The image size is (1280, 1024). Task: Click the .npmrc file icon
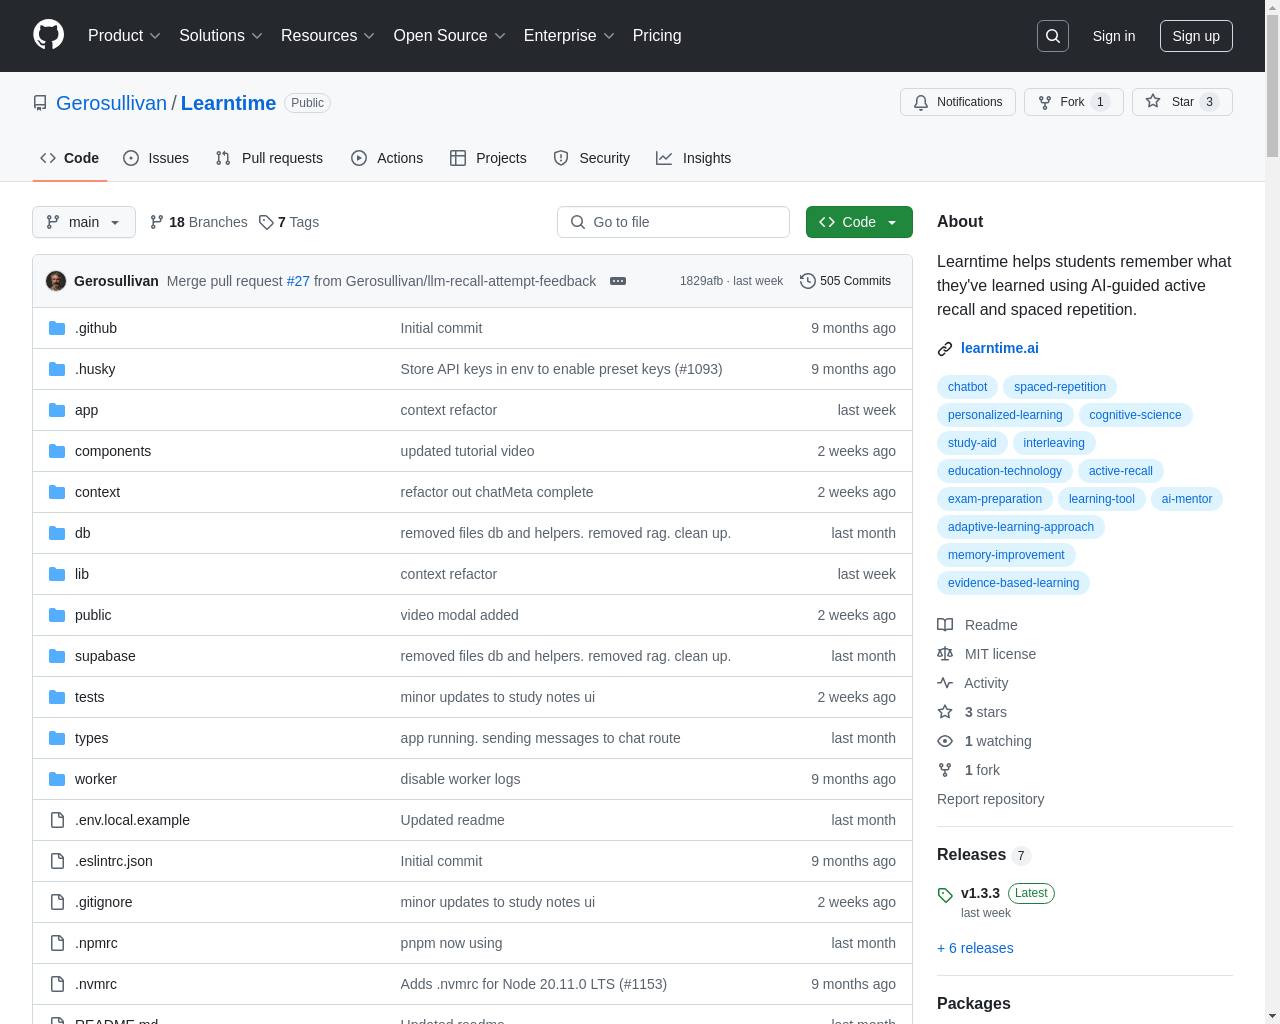coord(57,943)
